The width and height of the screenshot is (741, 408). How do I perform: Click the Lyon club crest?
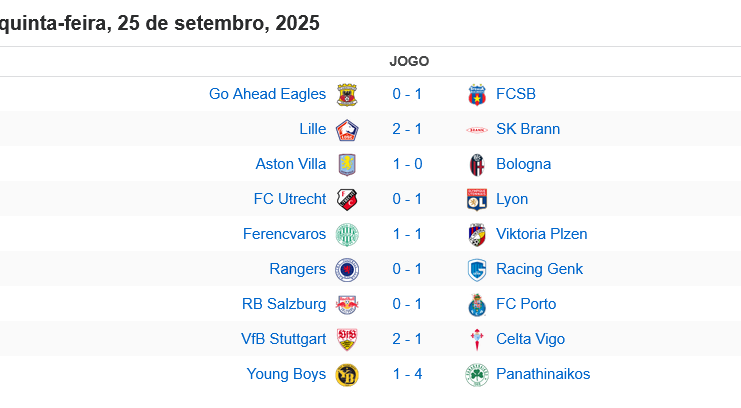[x=477, y=199]
